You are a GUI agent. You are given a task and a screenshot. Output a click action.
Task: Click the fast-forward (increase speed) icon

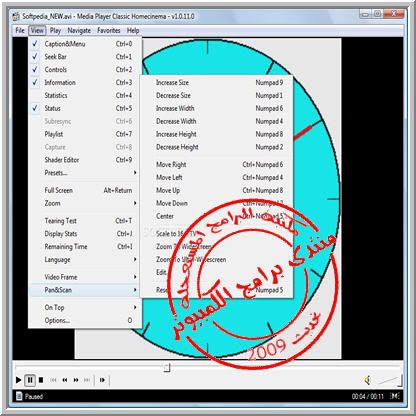point(76,380)
